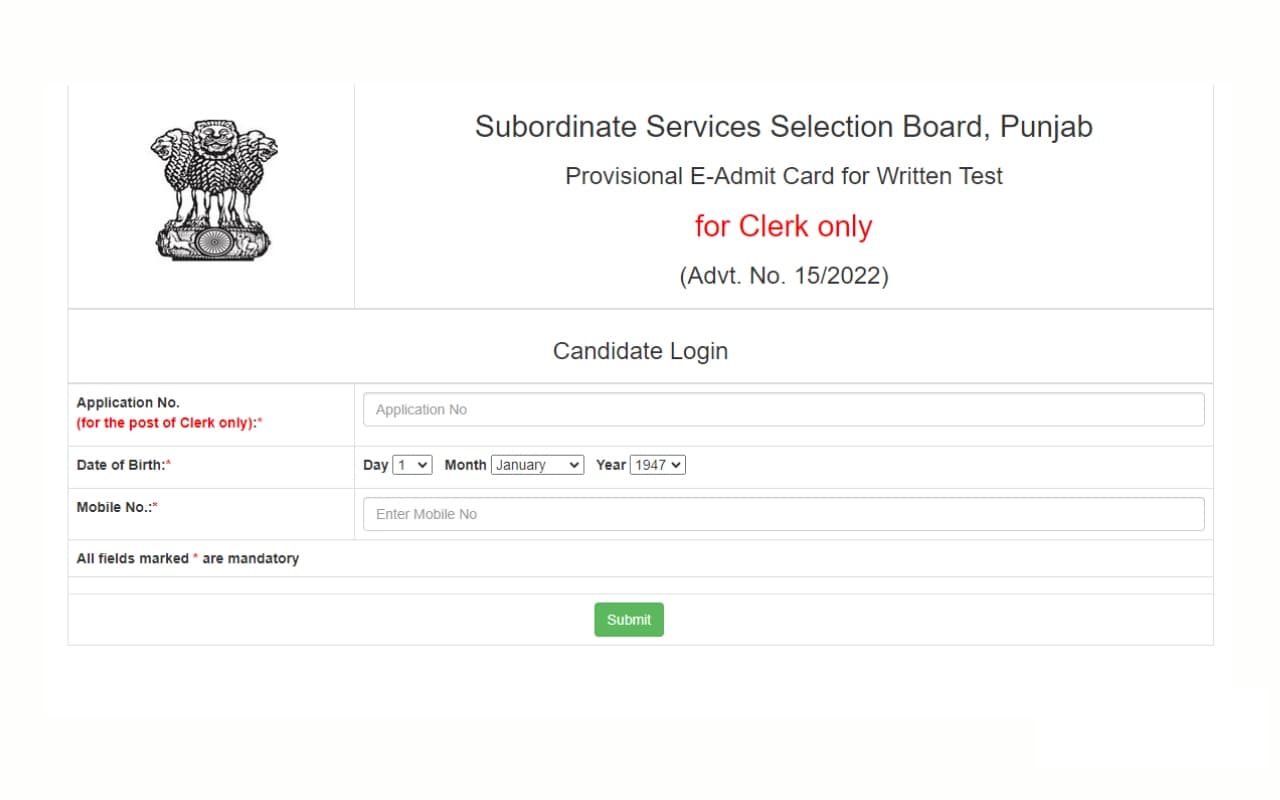Image resolution: width=1280 pixels, height=800 pixels.
Task: Click the Subordinate Services Selection Board heading
Action: pyautogui.click(x=783, y=127)
